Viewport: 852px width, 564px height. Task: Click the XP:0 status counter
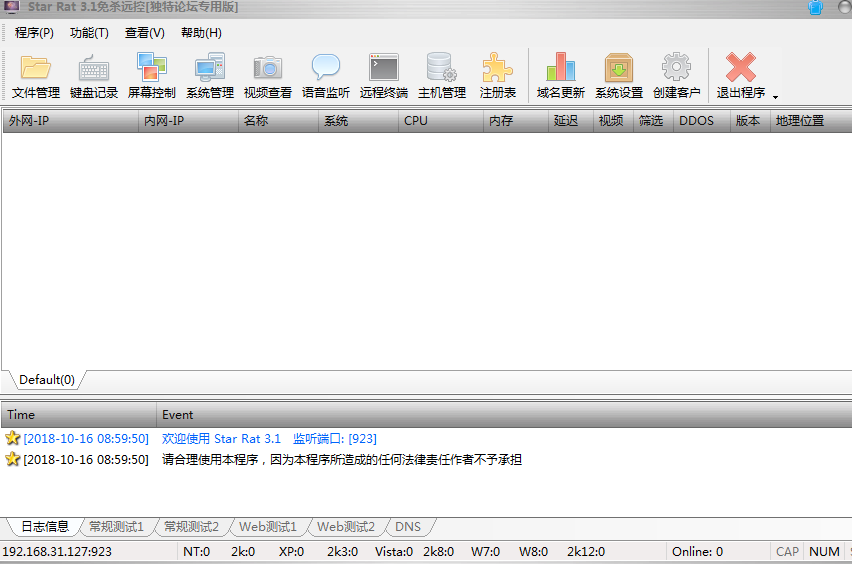click(x=291, y=552)
